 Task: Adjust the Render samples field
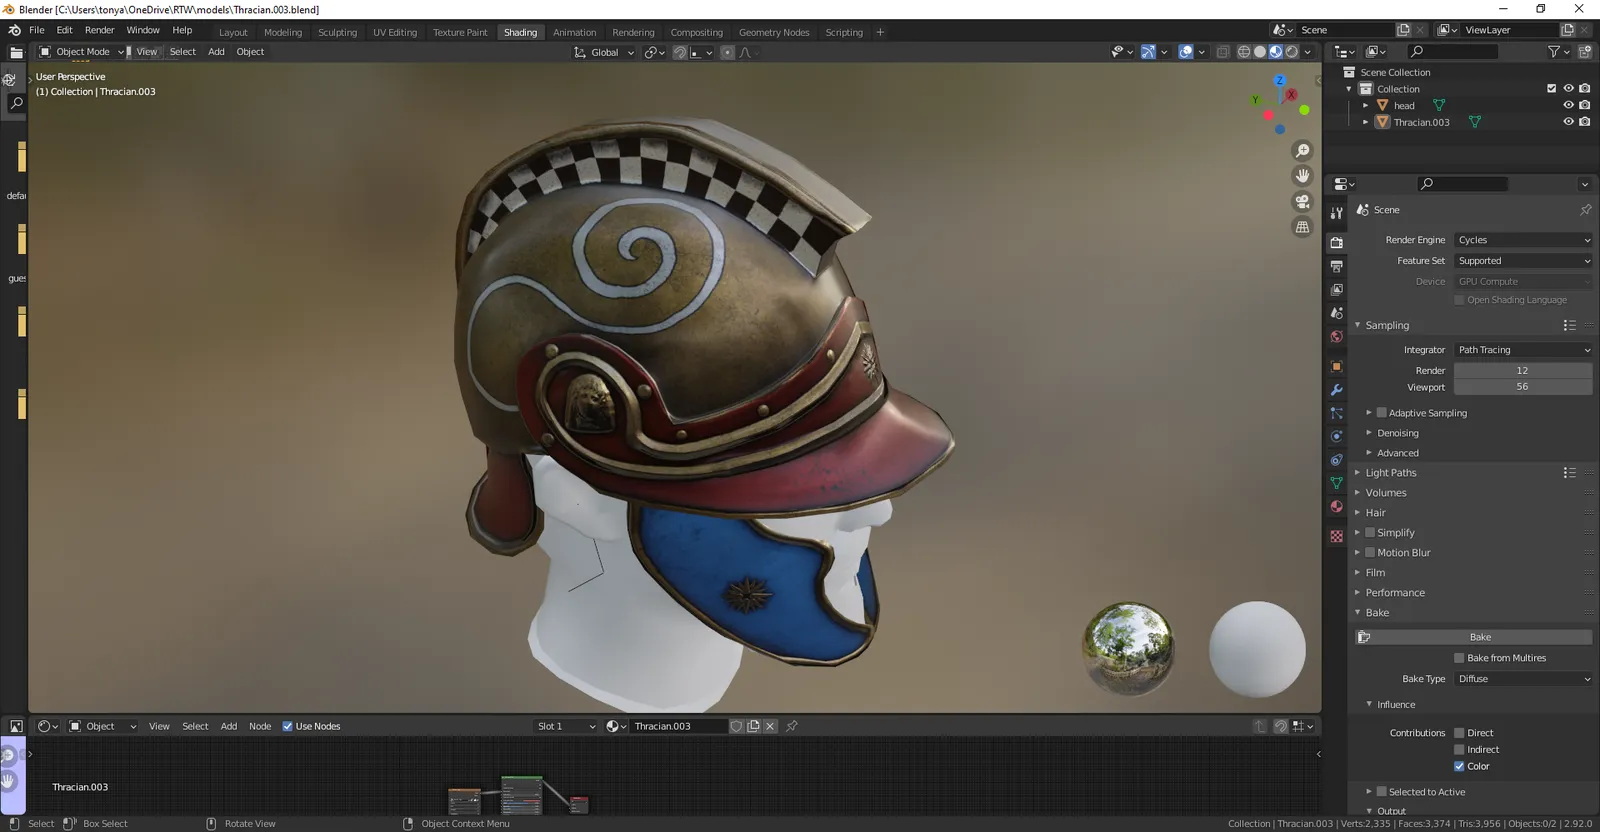coord(1523,370)
